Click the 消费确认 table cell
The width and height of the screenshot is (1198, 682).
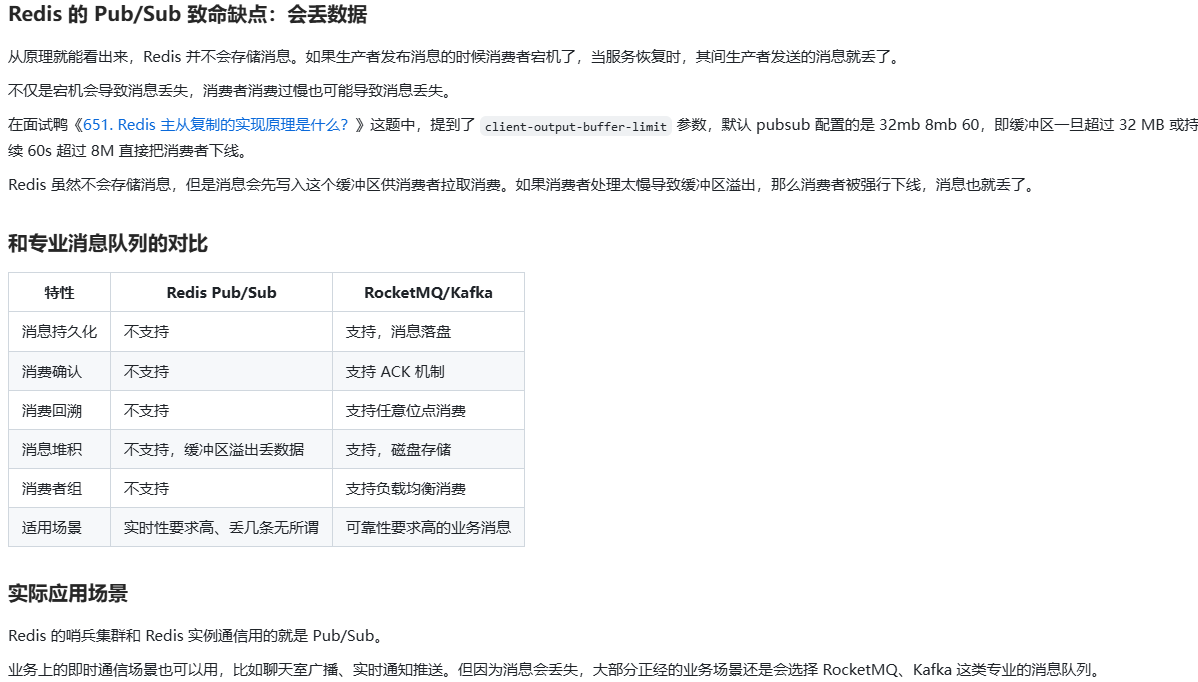point(60,371)
